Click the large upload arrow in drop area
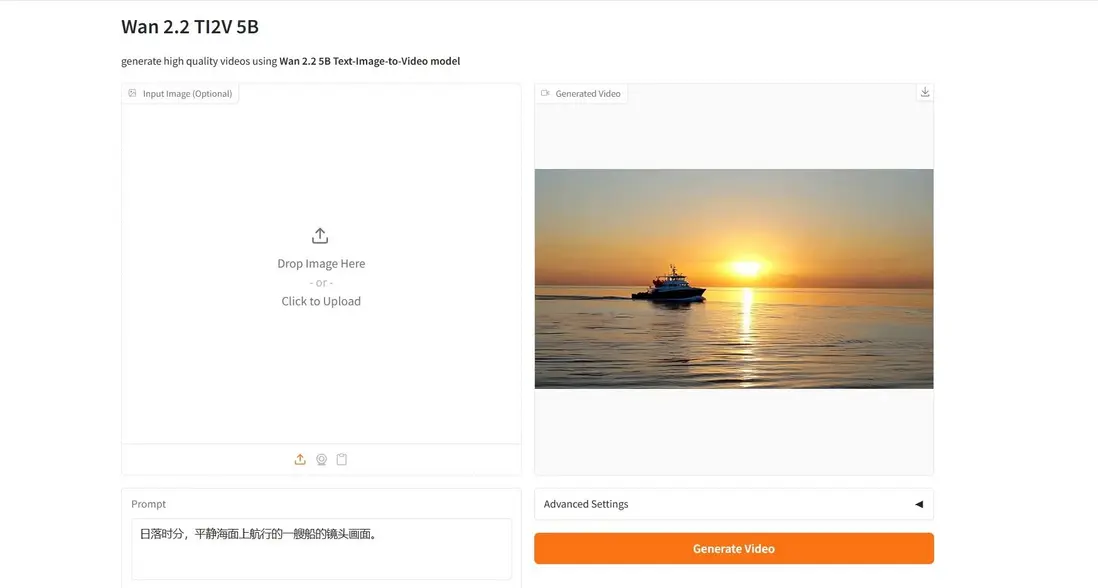Screen dimensions: 1098x588 [x=320, y=236]
